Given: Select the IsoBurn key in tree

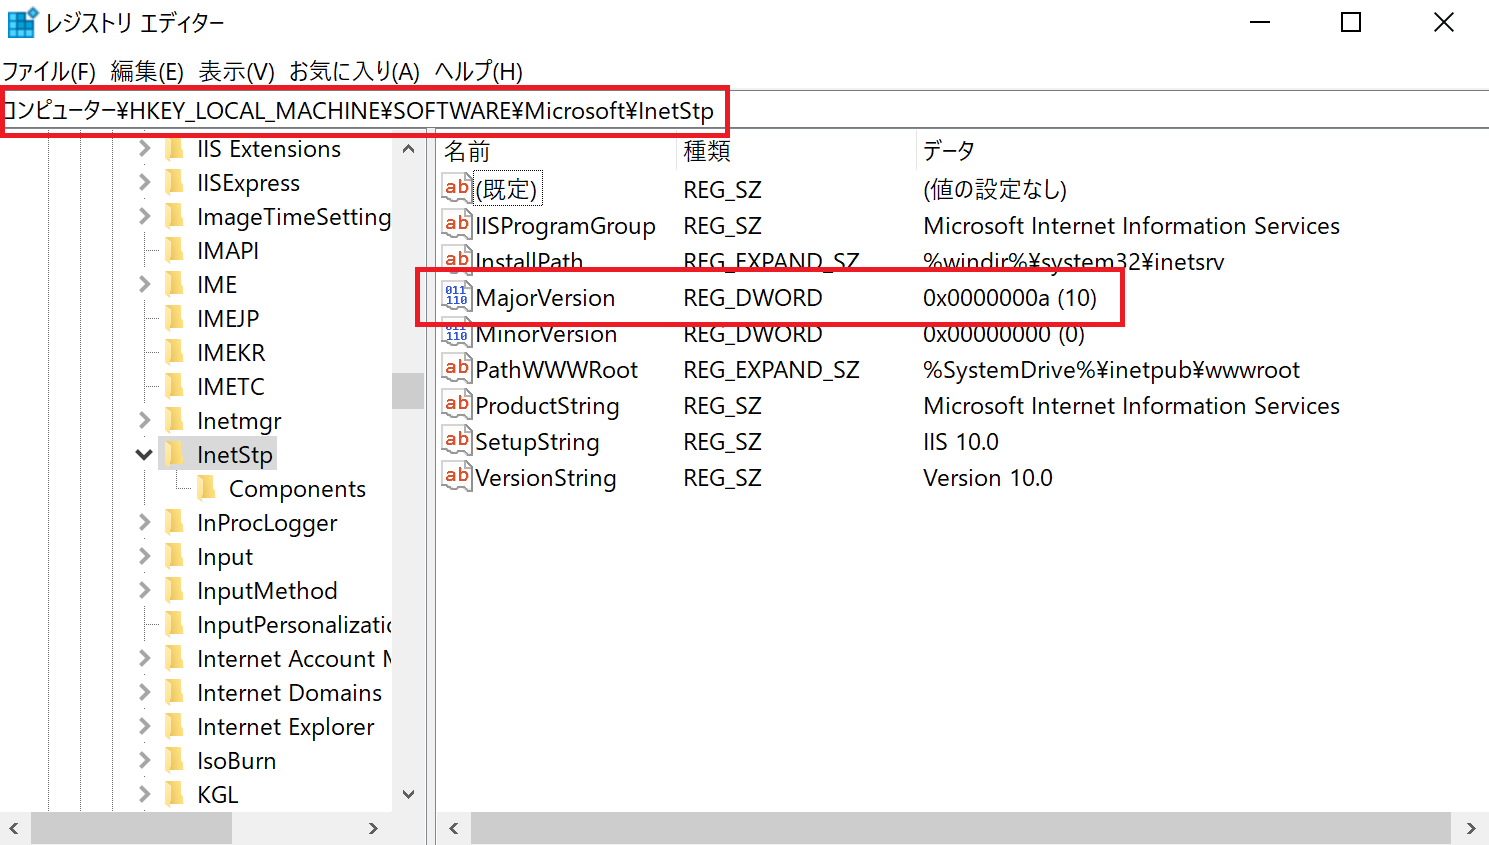Looking at the screenshot, I should (x=236, y=761).
